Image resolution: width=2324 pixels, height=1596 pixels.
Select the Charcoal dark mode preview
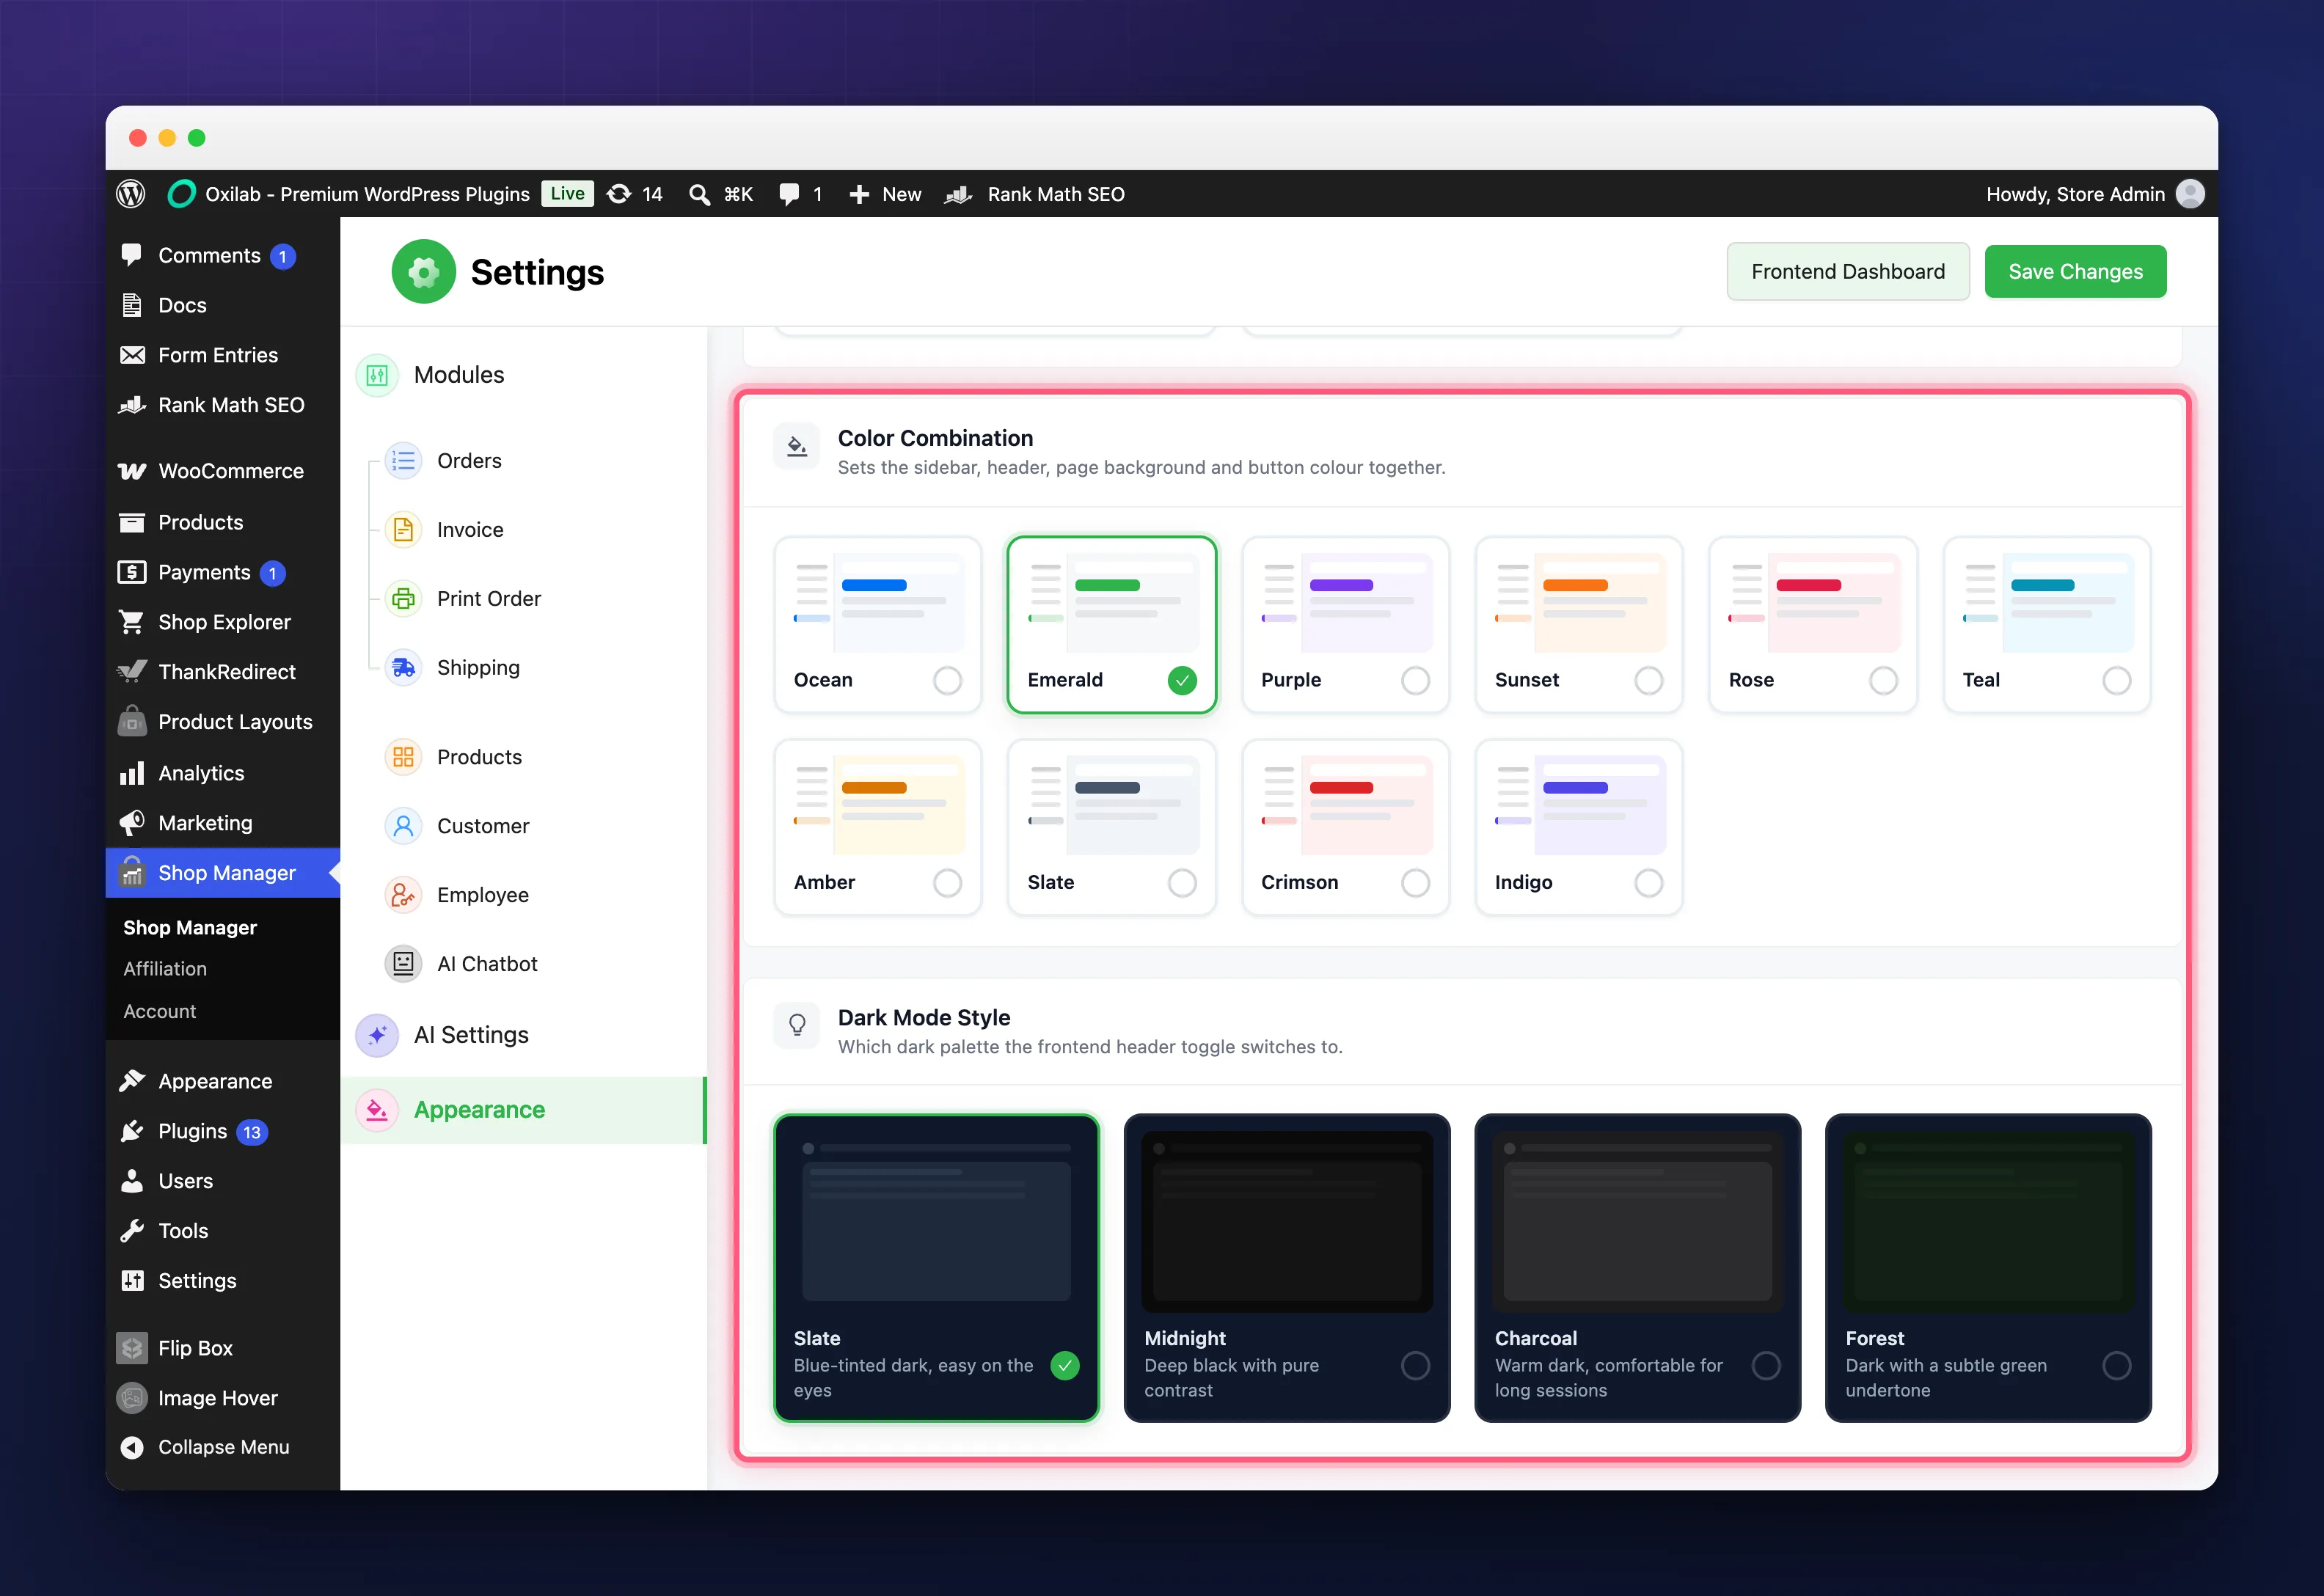(x=1637, y=1221)
